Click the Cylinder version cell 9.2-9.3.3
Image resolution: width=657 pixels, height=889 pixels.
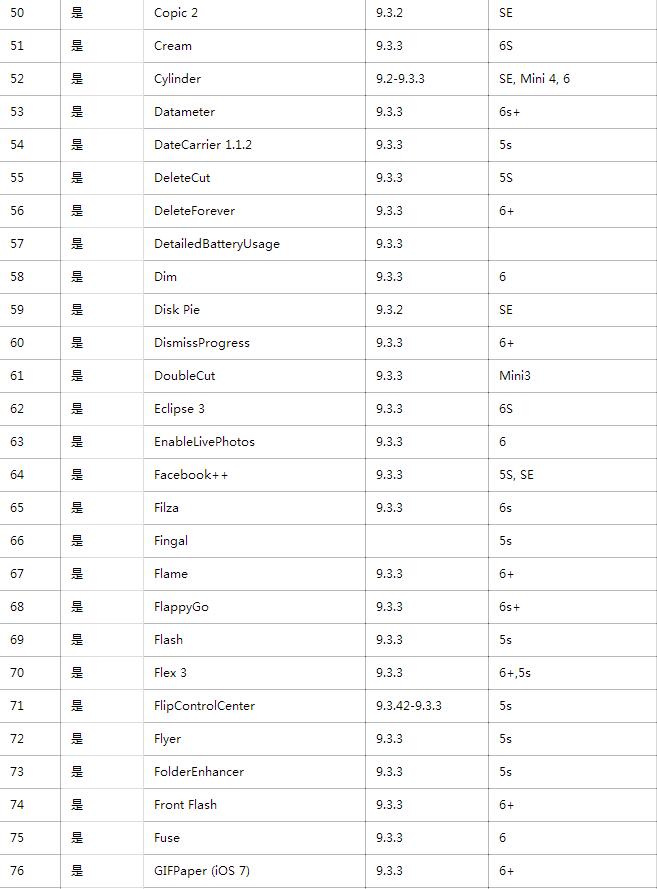(x=400, y=79)
